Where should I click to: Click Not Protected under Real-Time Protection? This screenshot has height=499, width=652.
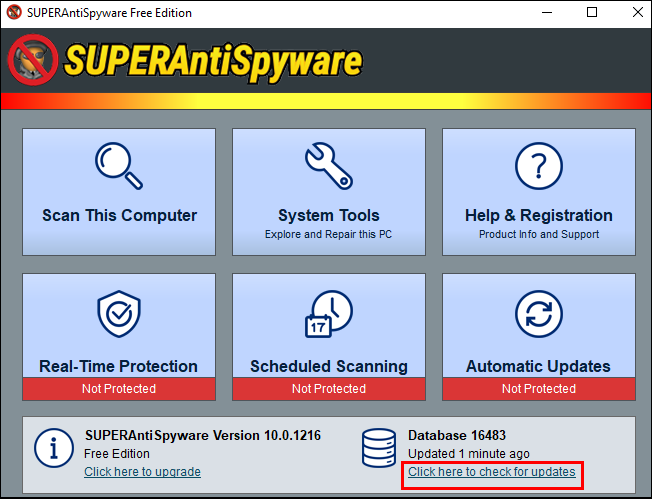point(119,389)
